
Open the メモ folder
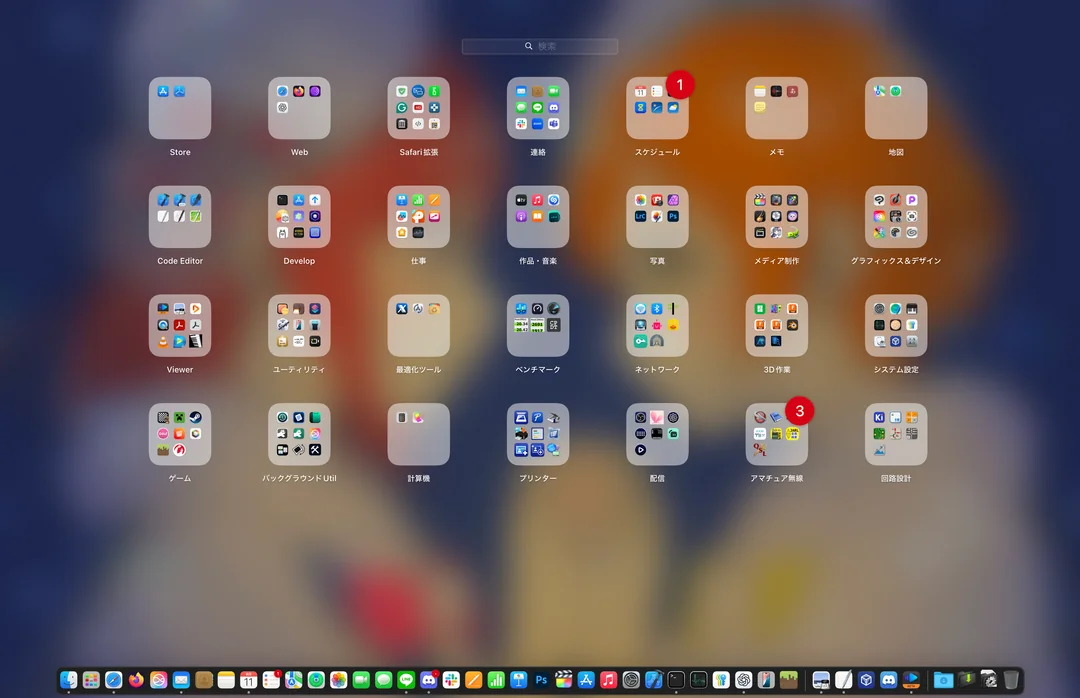tap(776, 108)
